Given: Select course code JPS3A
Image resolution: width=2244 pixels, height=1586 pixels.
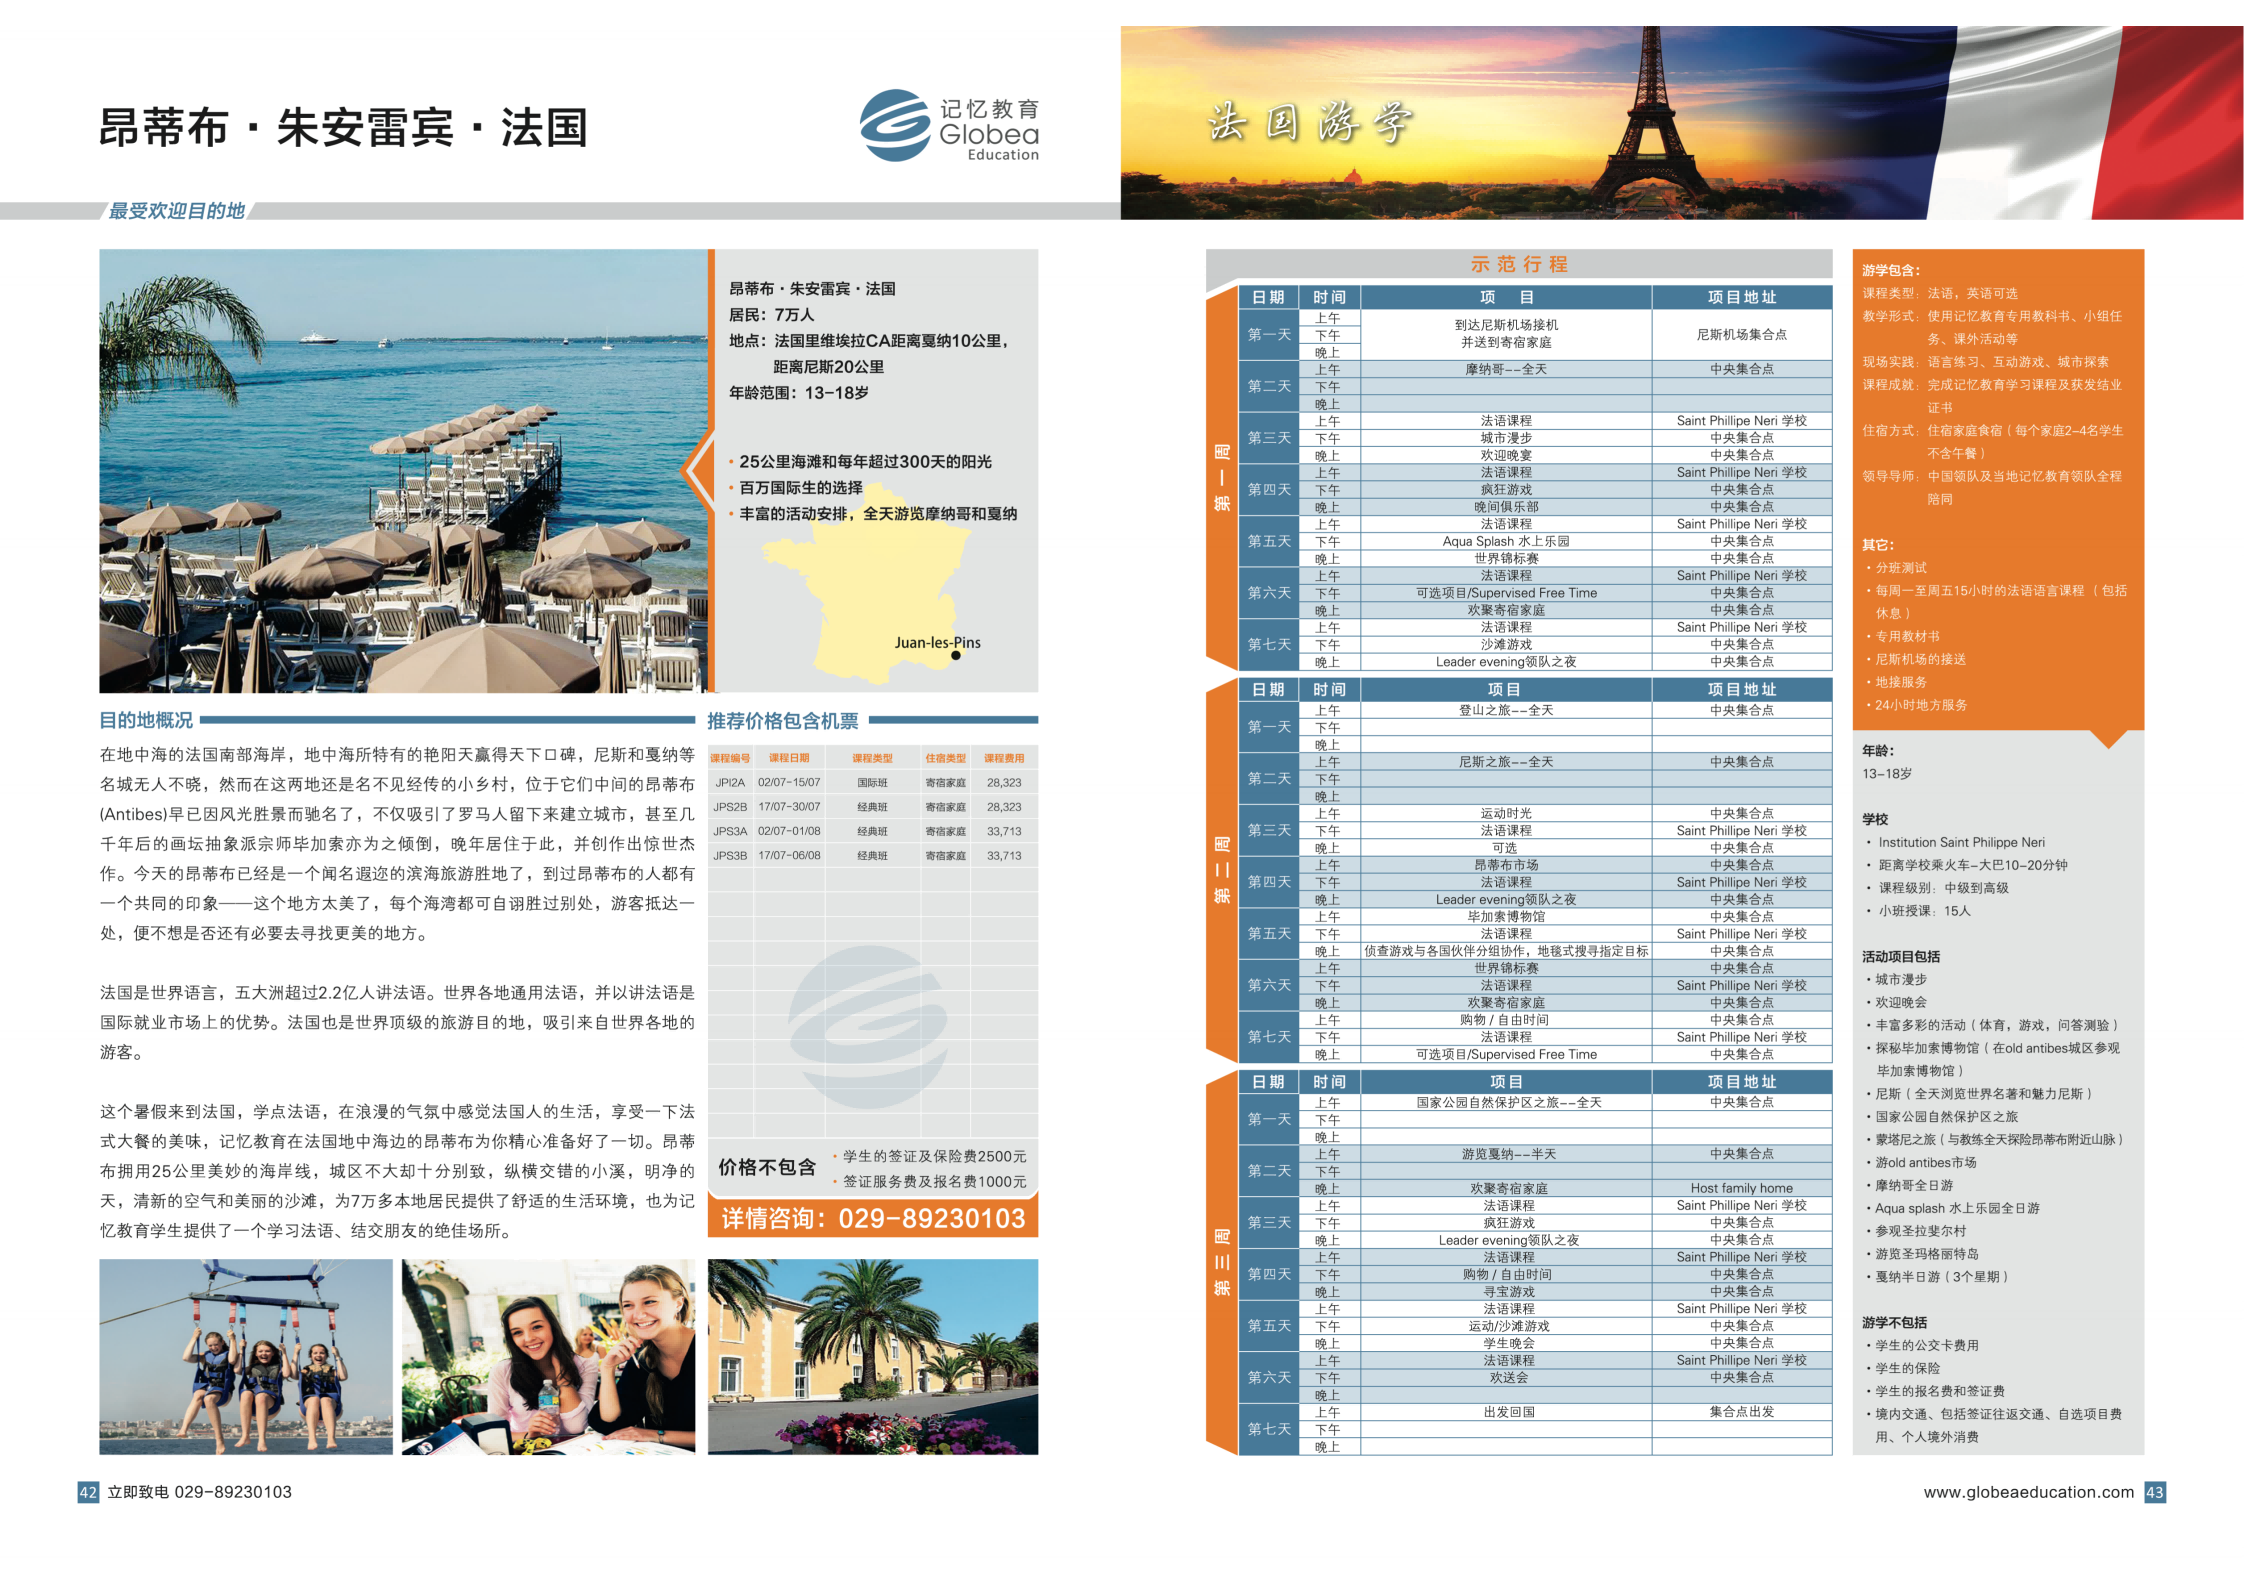Looking at the screenshot, I should point(730,831).
